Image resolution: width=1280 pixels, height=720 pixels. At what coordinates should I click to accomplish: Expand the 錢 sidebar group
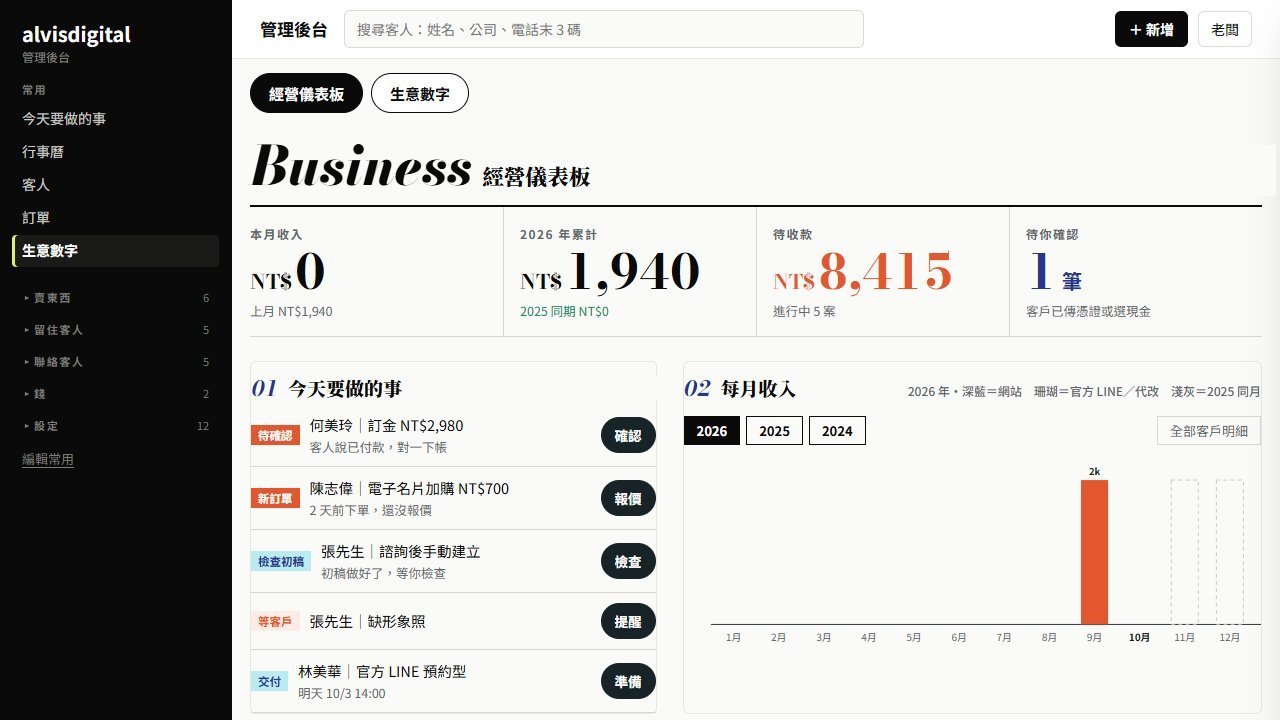point(115,394)
